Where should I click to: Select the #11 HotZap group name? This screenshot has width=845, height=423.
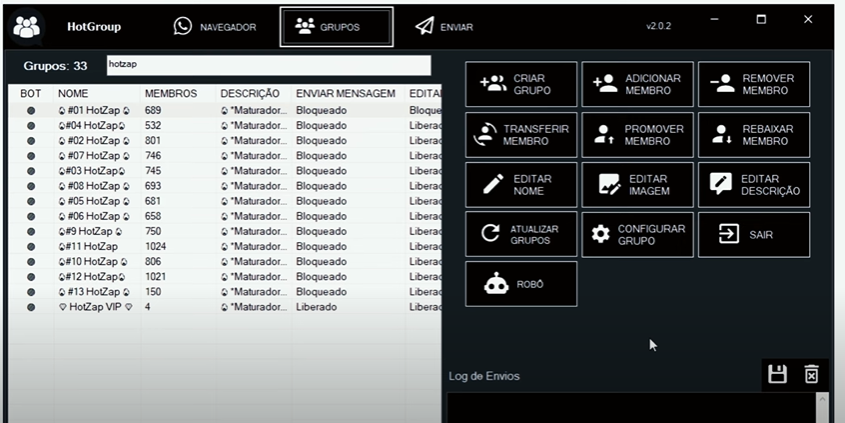click(x=88, y=246)
